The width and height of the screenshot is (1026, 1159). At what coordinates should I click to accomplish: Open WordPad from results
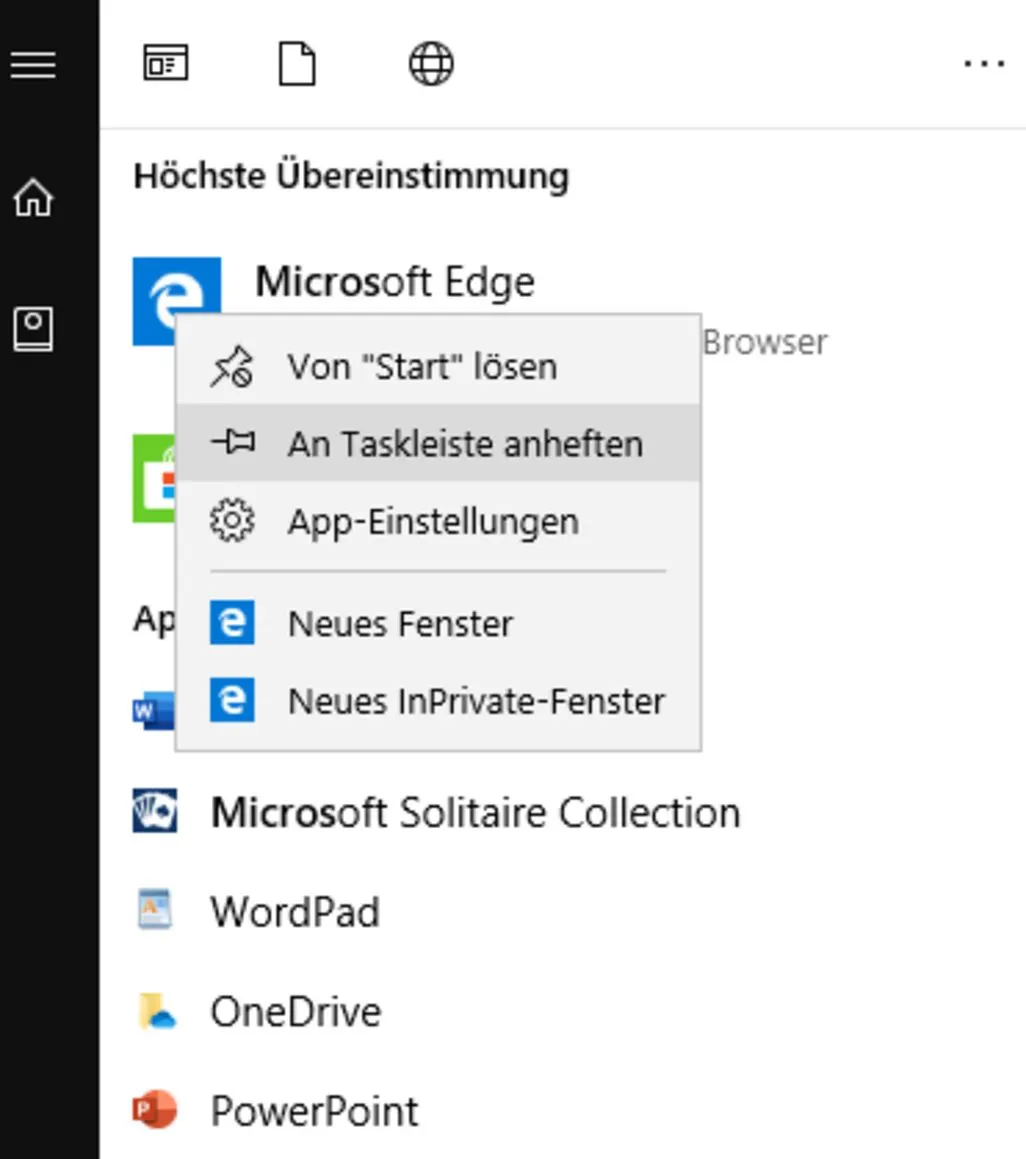coord(295,911)
